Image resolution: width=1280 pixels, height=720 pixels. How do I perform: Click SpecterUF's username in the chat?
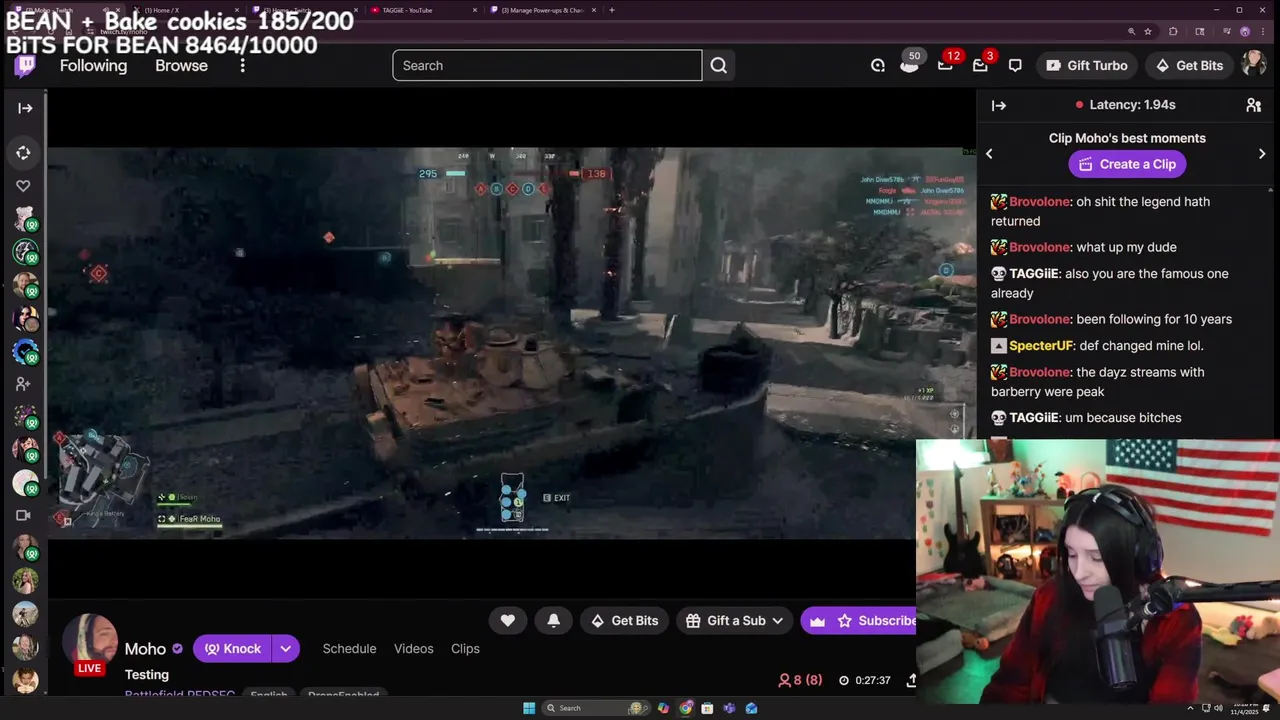1040,346
